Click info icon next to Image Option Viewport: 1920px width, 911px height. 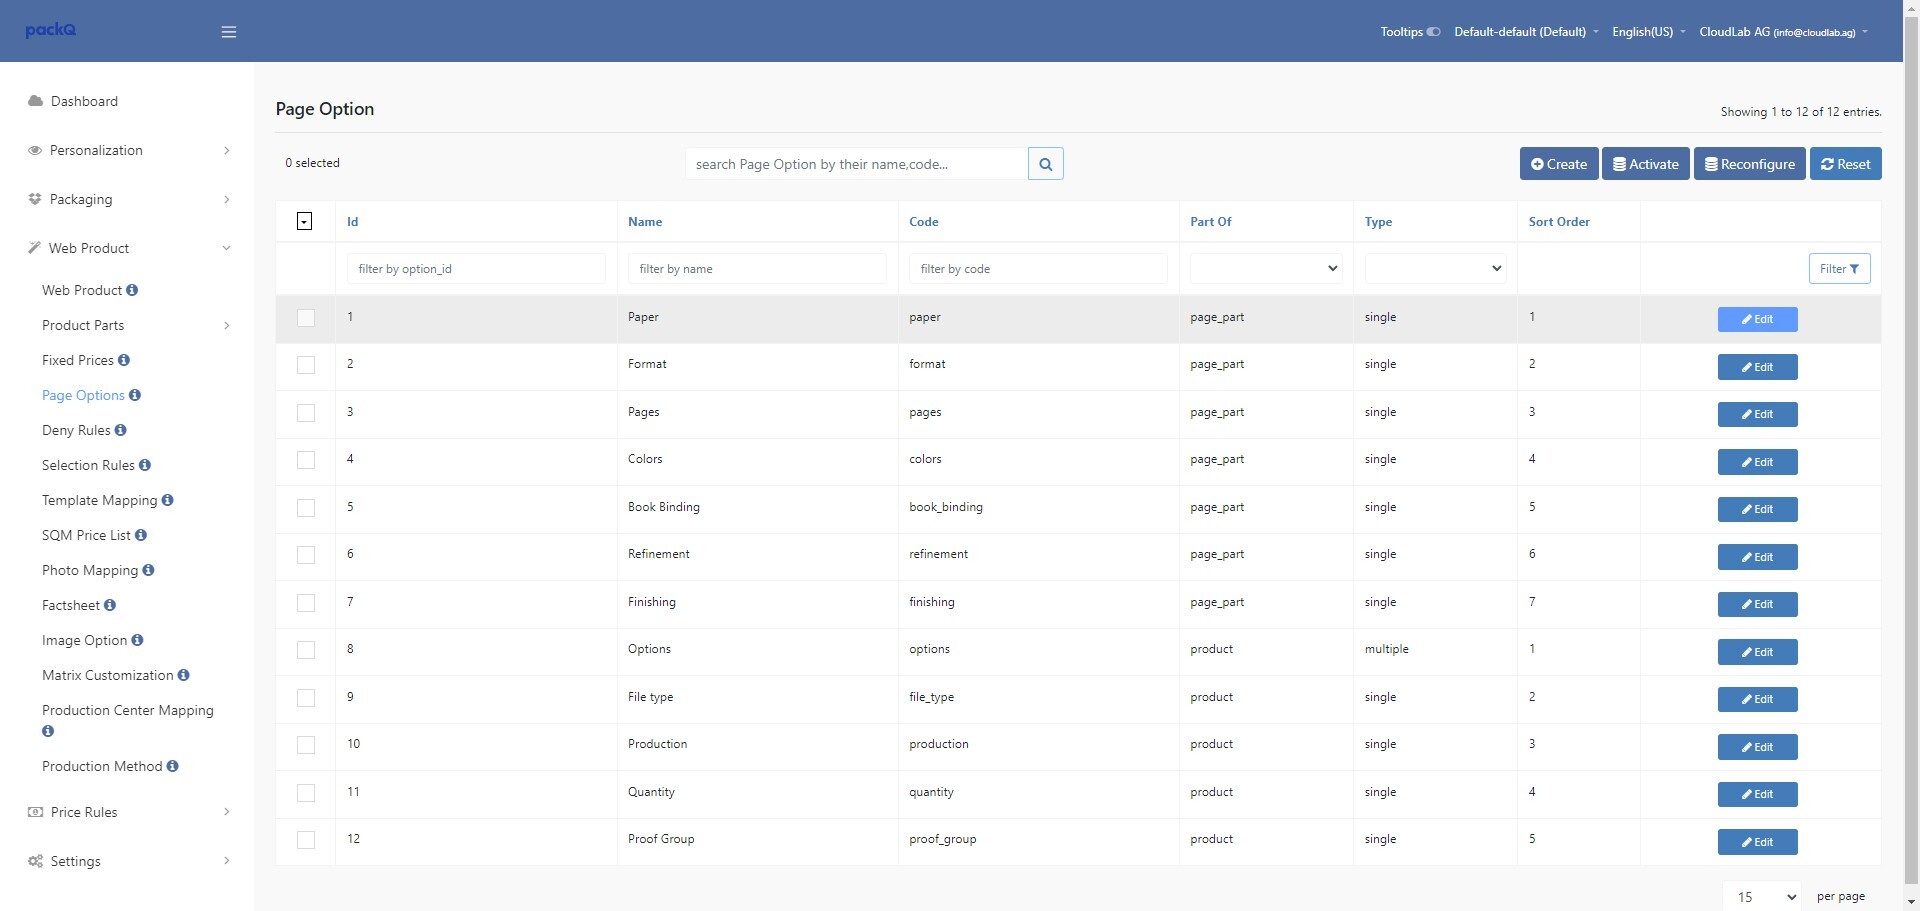(137, 640)
